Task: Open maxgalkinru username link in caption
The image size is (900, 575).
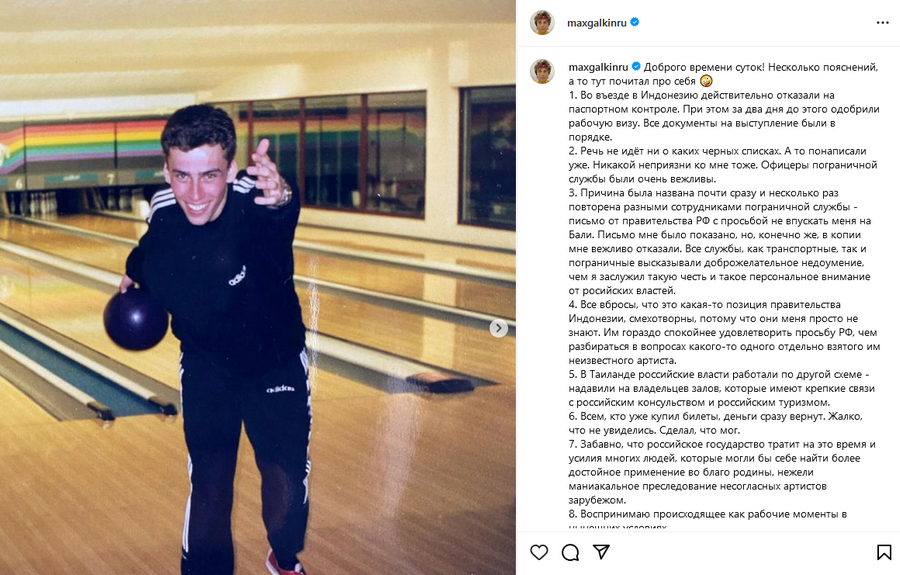Action: pos(598,67)
